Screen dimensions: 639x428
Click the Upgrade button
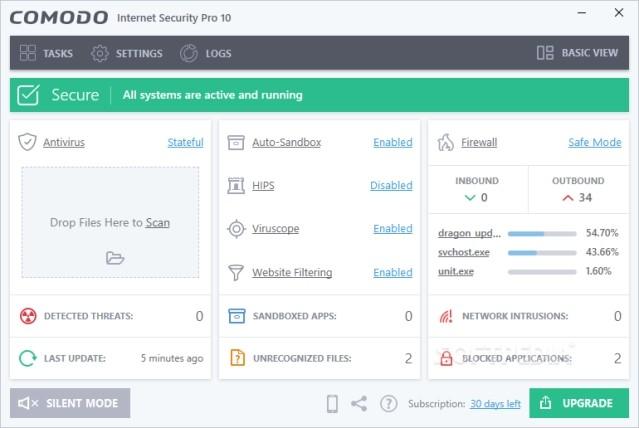[579, 403]
